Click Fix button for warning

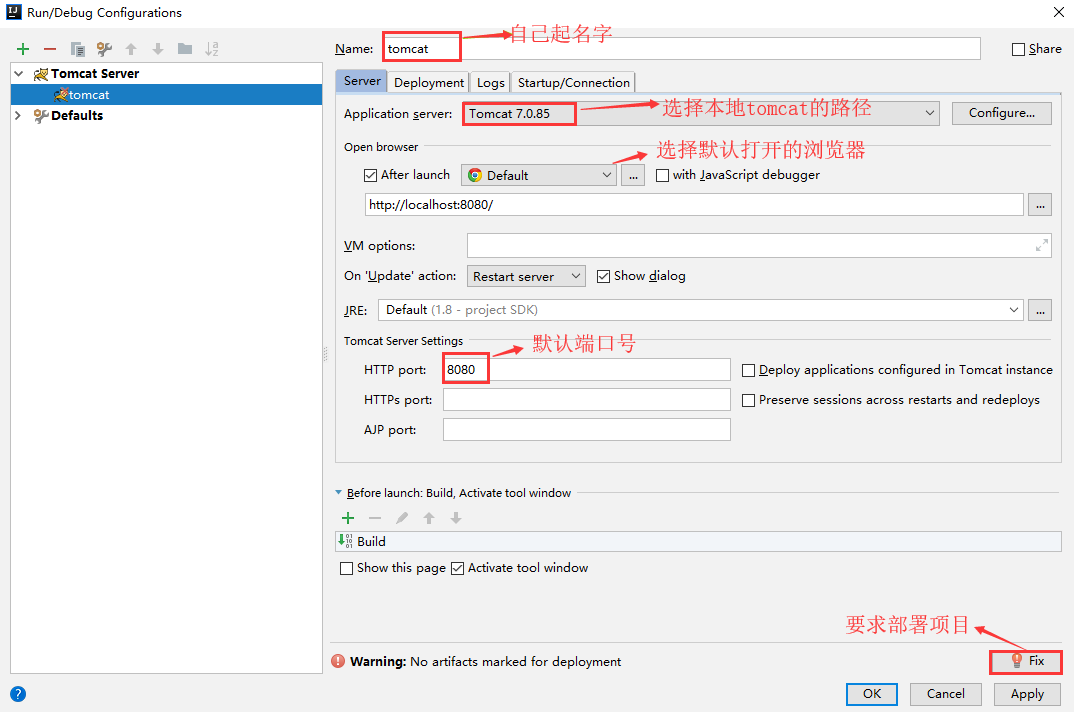[1026, 661]
